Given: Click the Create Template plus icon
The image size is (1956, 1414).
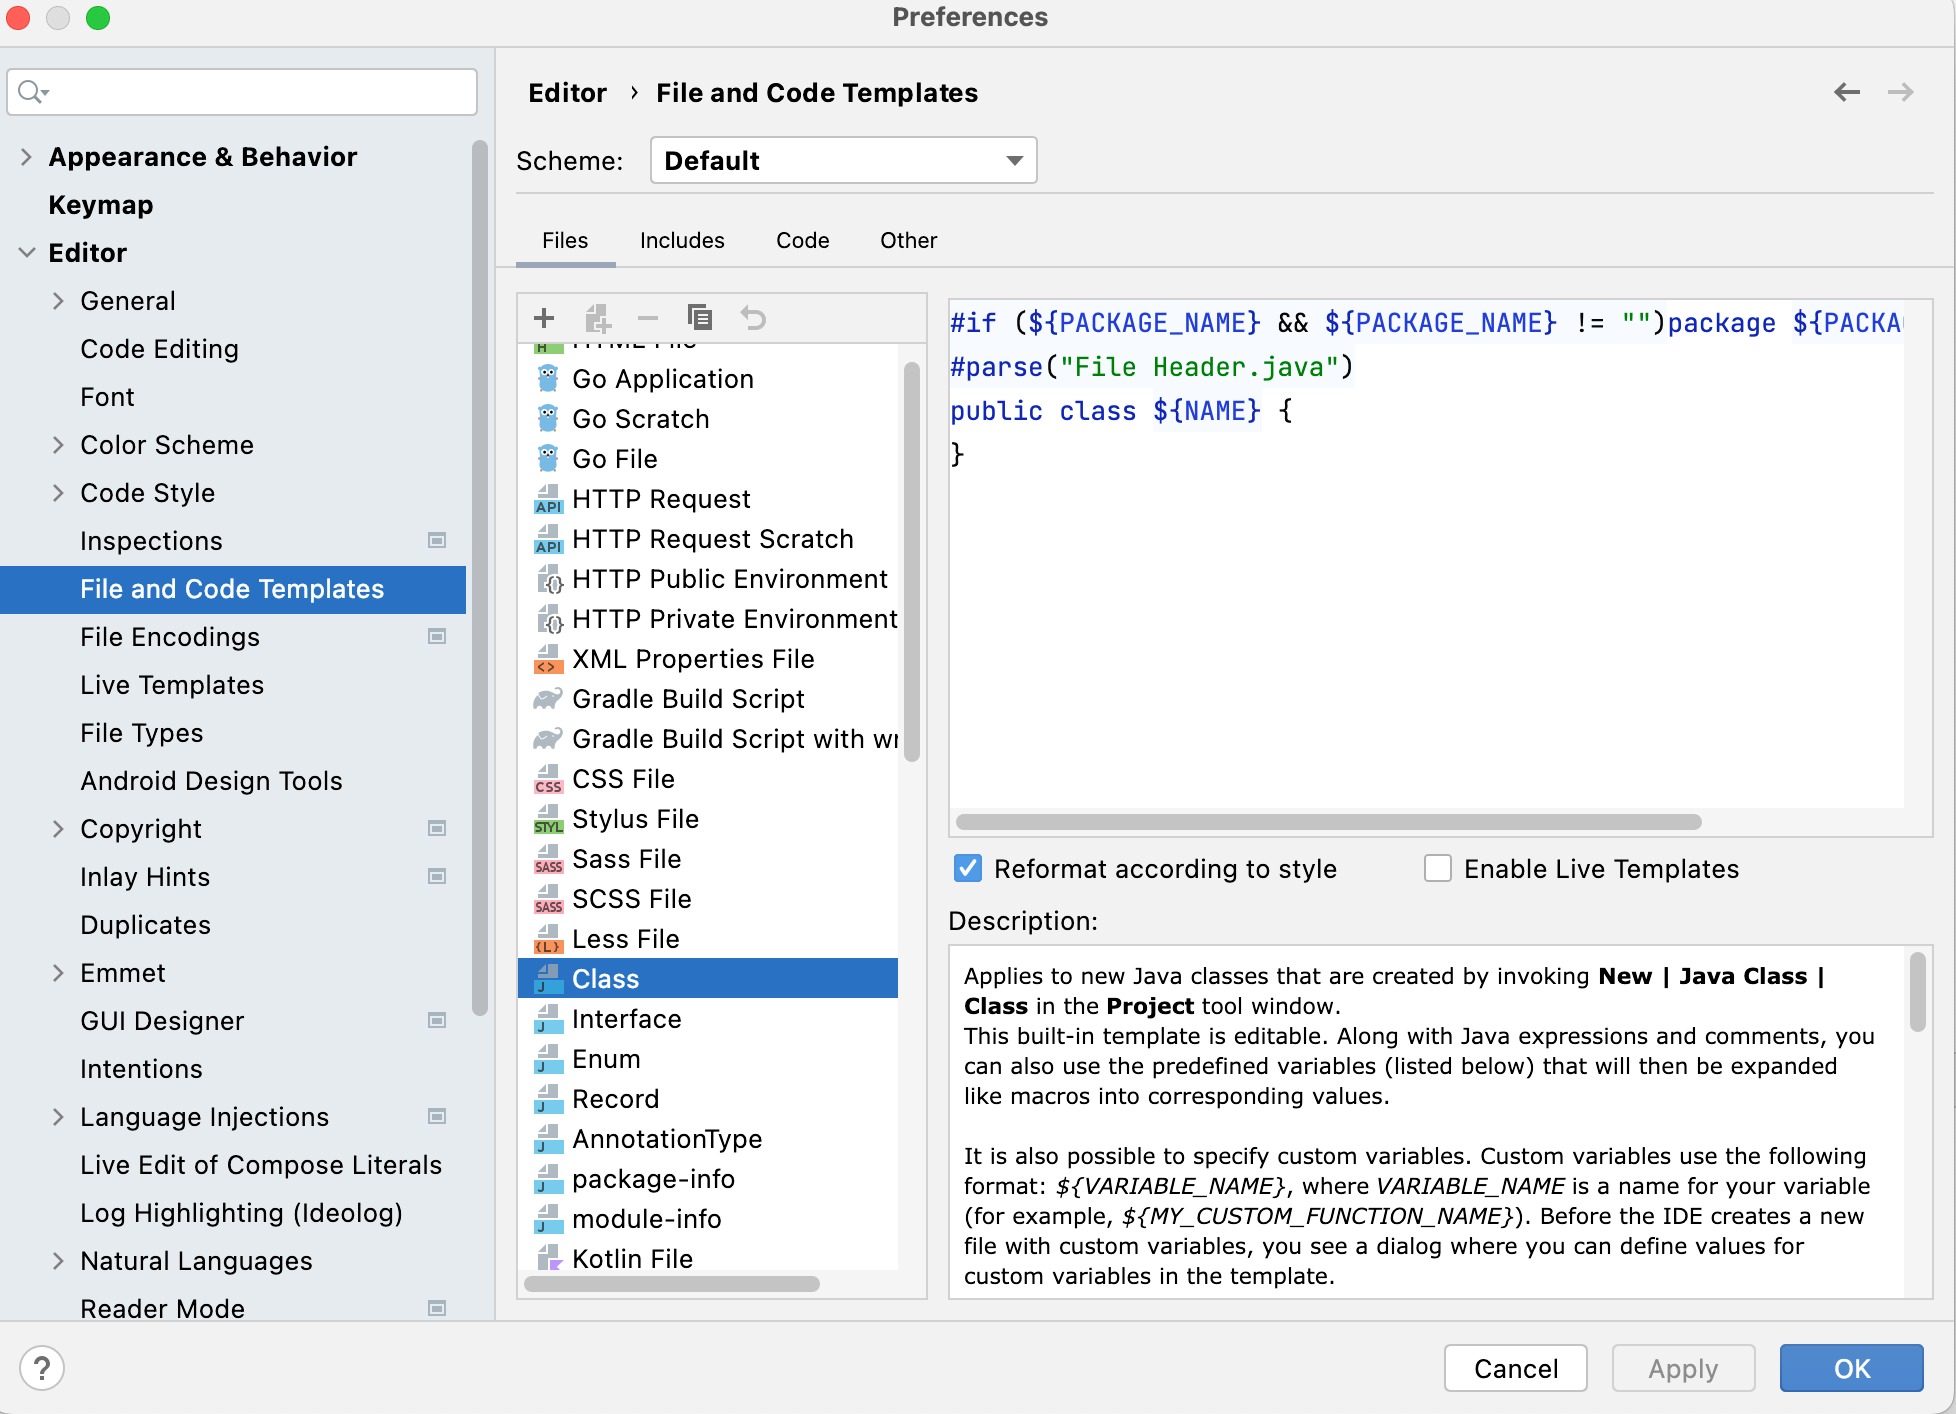Looking at the screenshot, I should tap(544, 318).
